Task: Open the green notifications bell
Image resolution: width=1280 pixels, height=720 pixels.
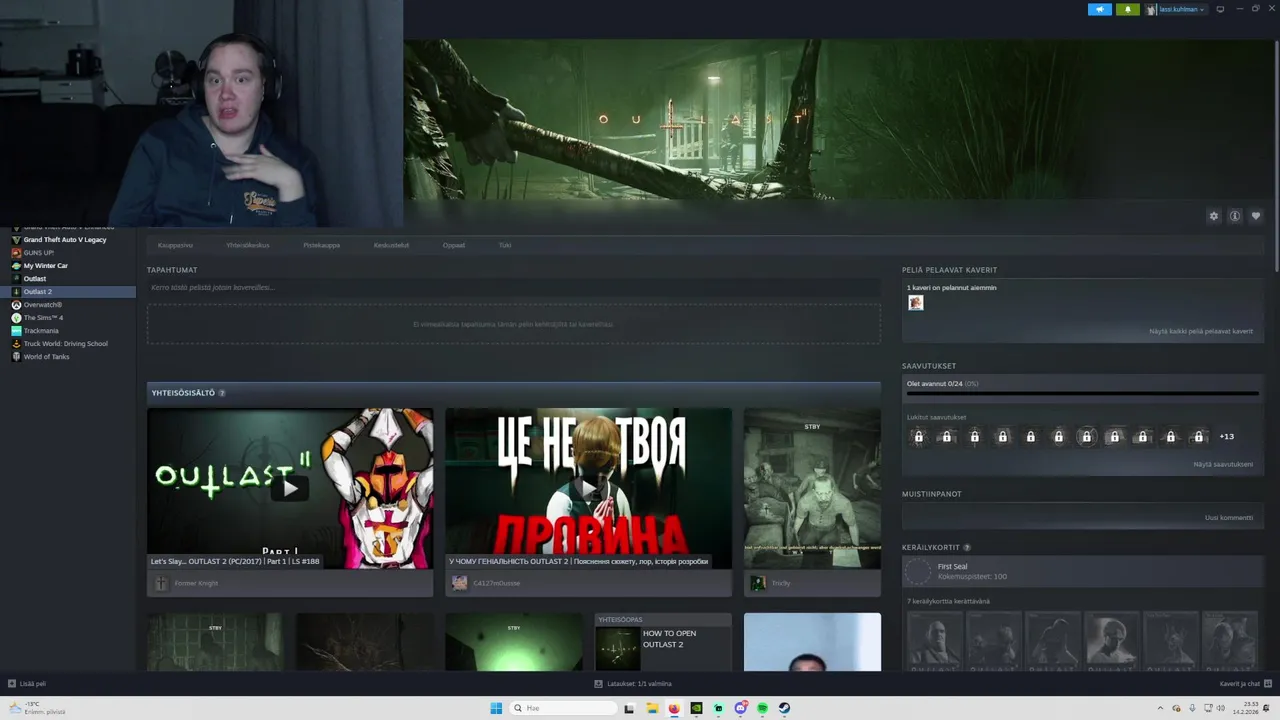Action: (x=1128, y=9)
